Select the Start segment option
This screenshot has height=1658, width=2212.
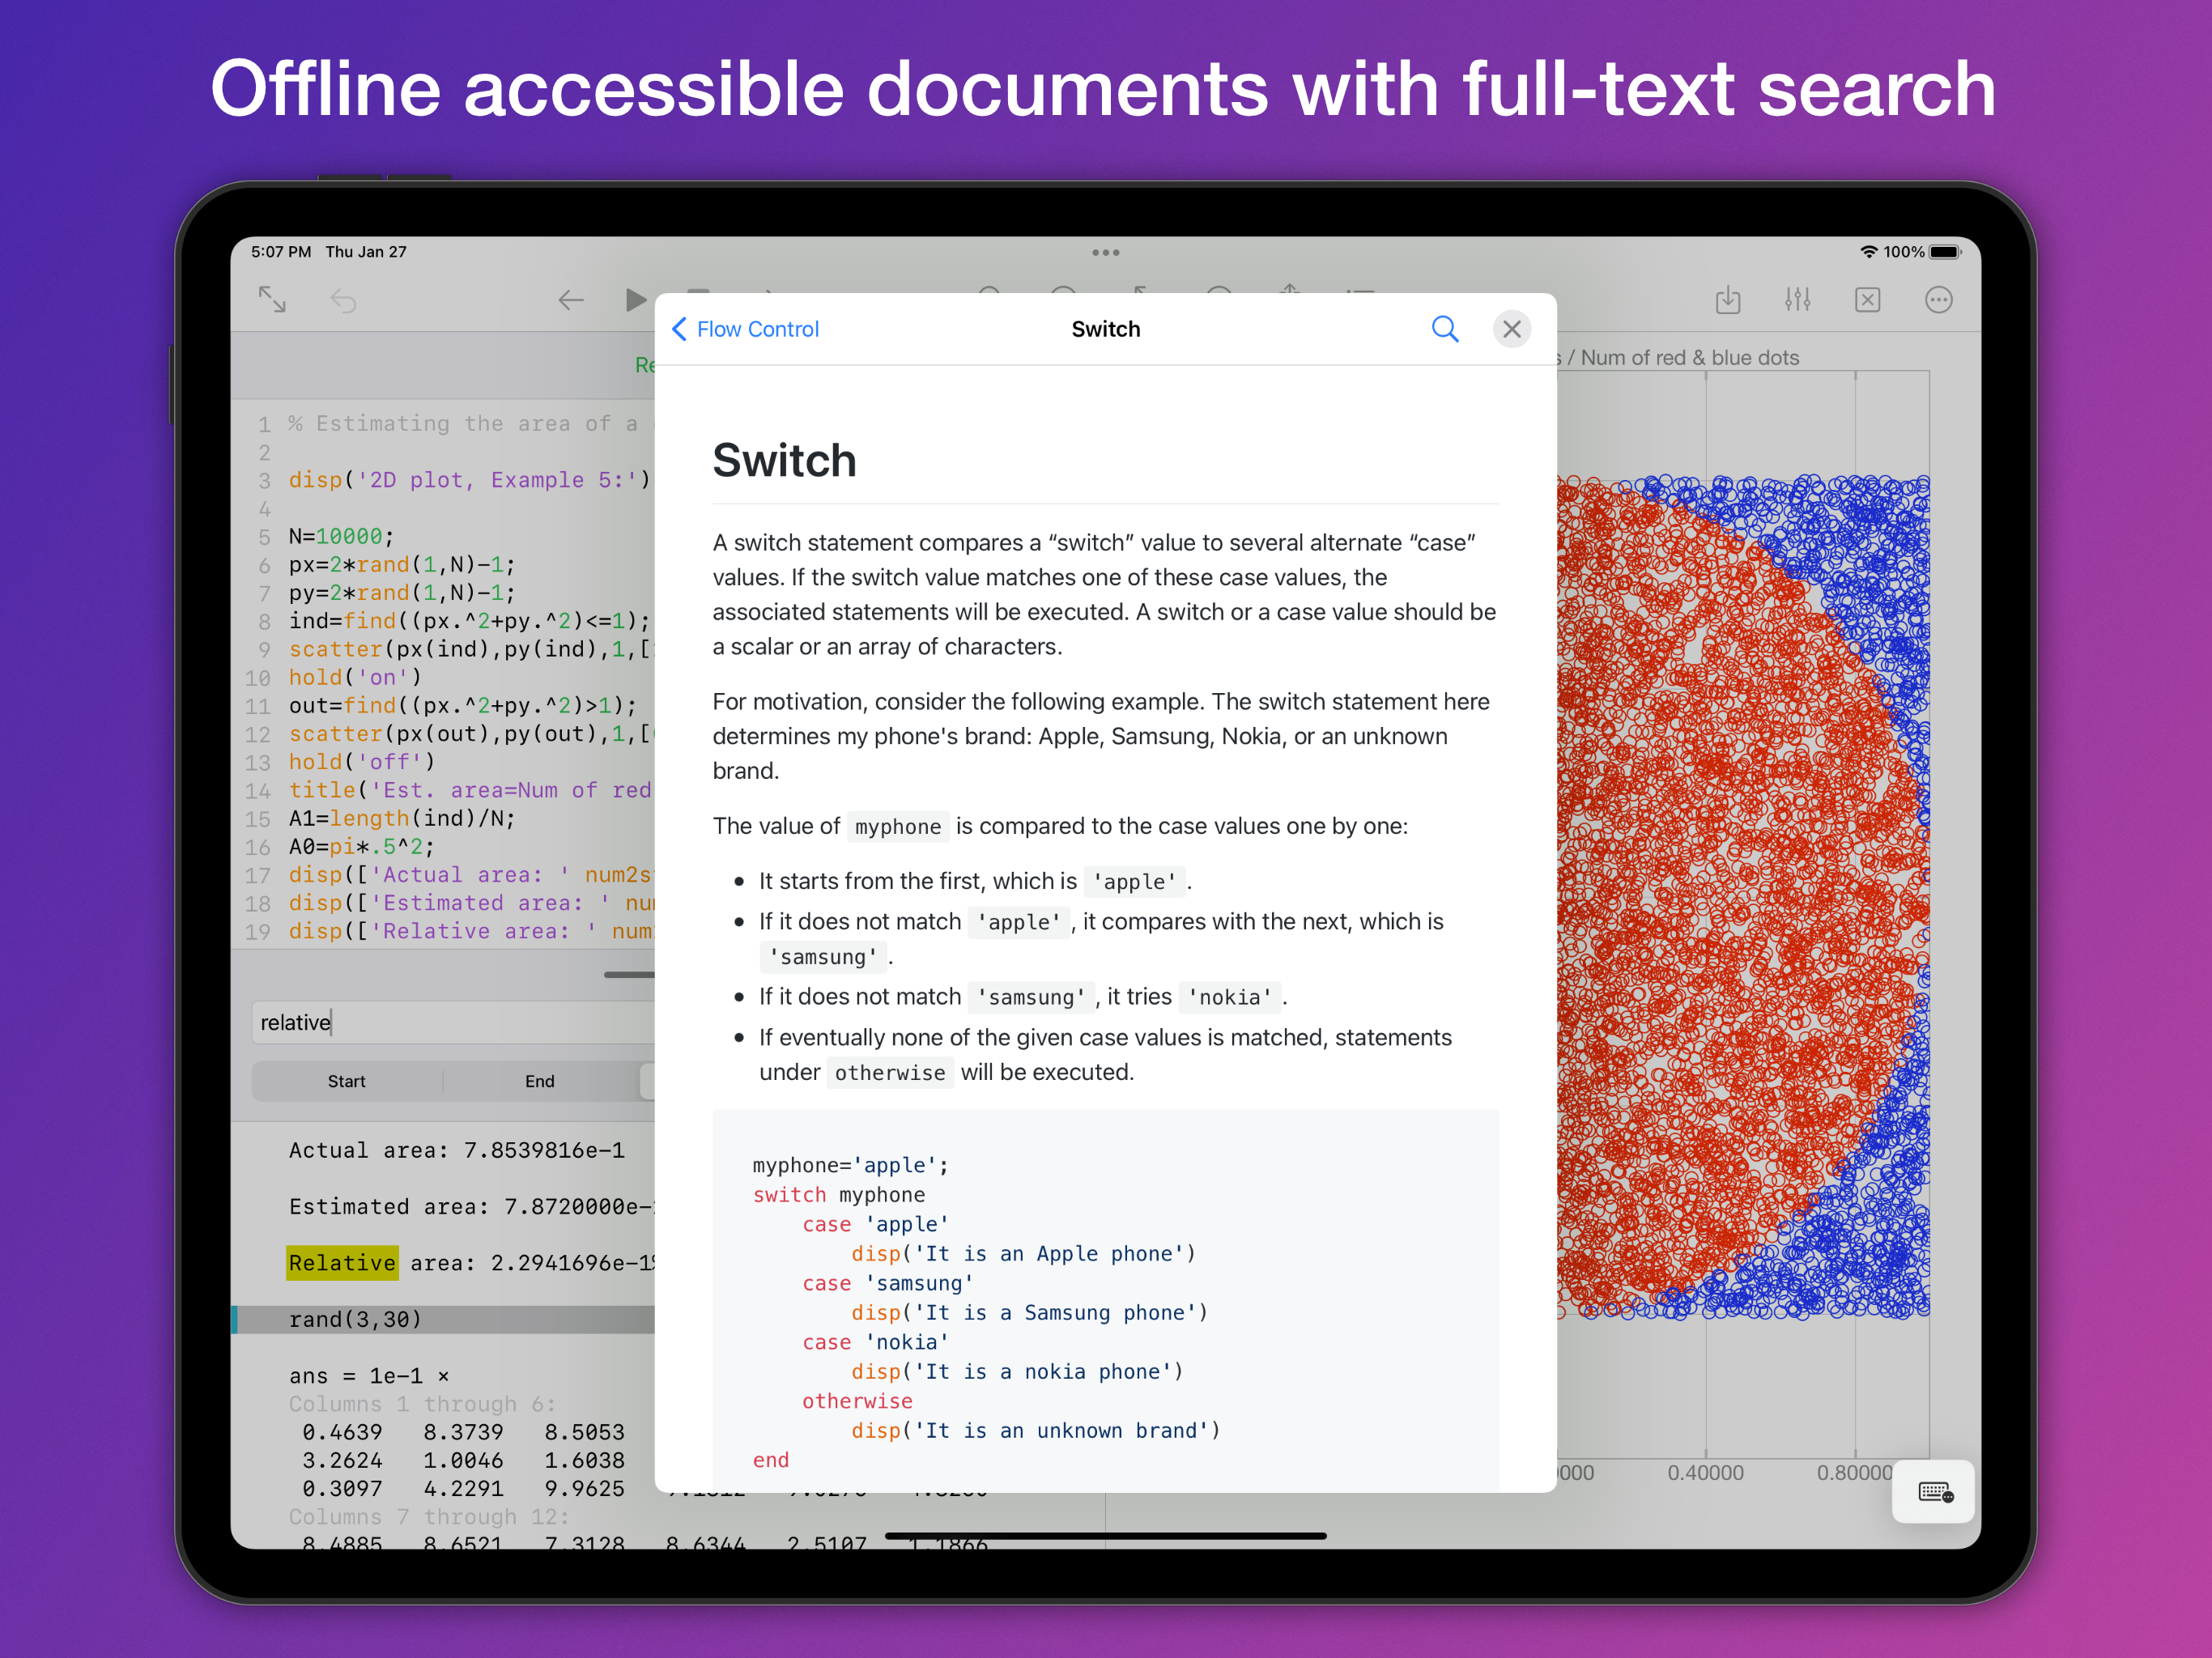pos(346,1081)
